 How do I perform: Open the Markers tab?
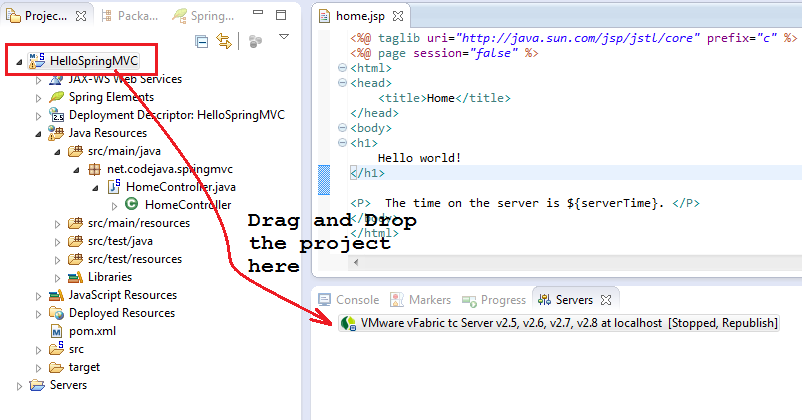click(x=420, y=300)
